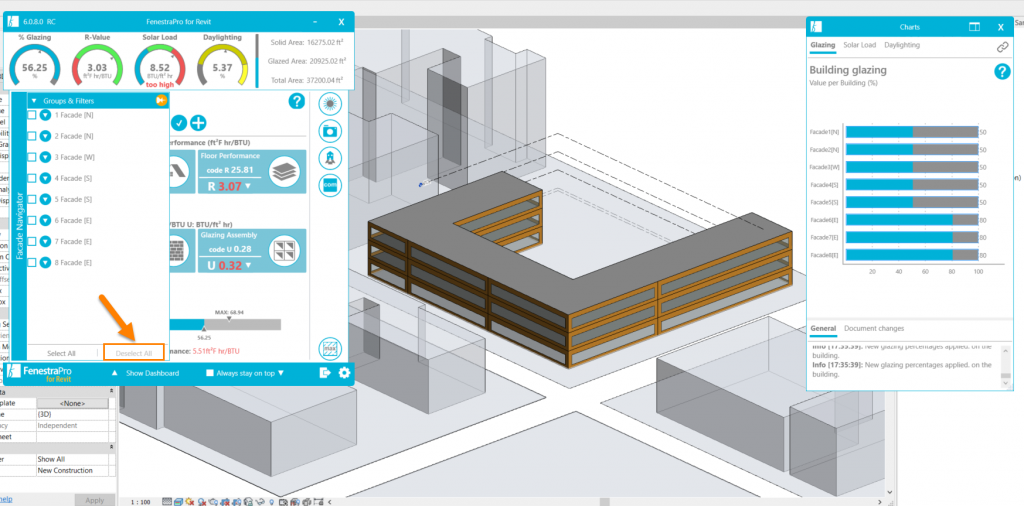Click Temporary Hide/Isolate glasses icon
This screenshot has height=506, width=1024.
pos(261,501)
